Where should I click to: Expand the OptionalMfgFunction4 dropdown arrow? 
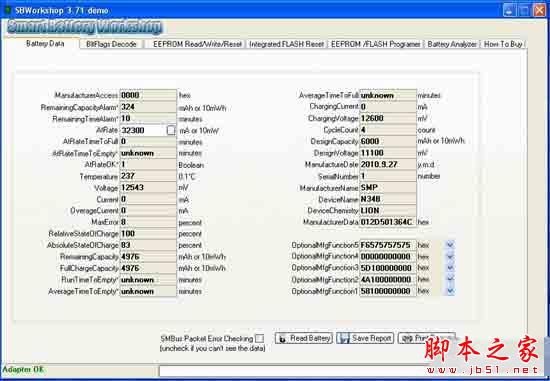[x=450, y=256]
